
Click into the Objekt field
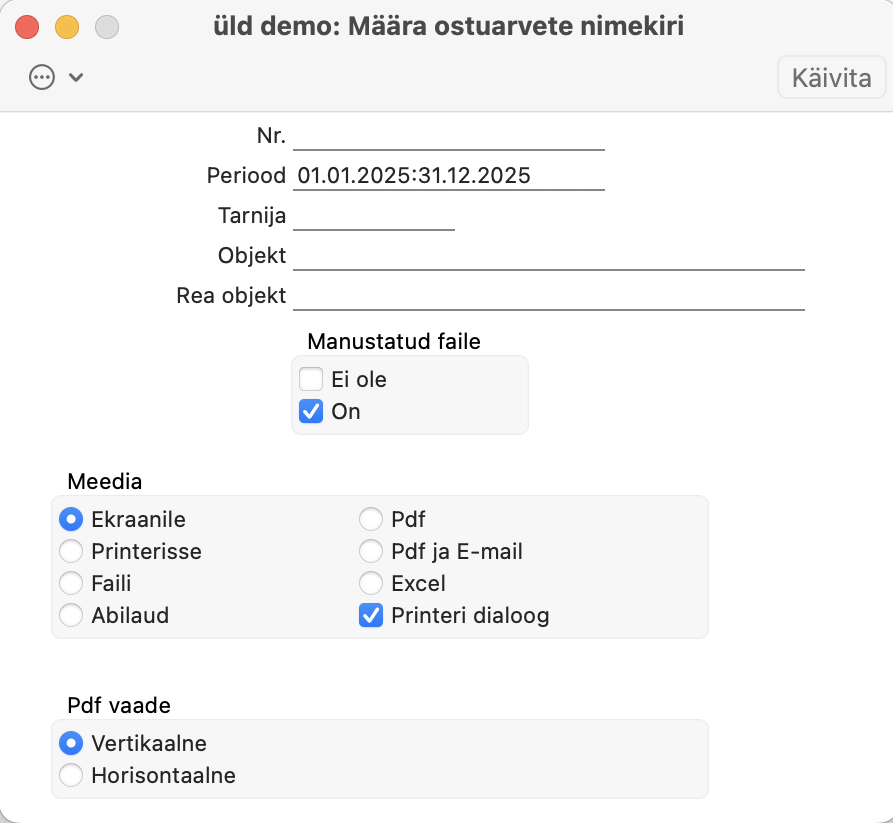pos(548,256)
